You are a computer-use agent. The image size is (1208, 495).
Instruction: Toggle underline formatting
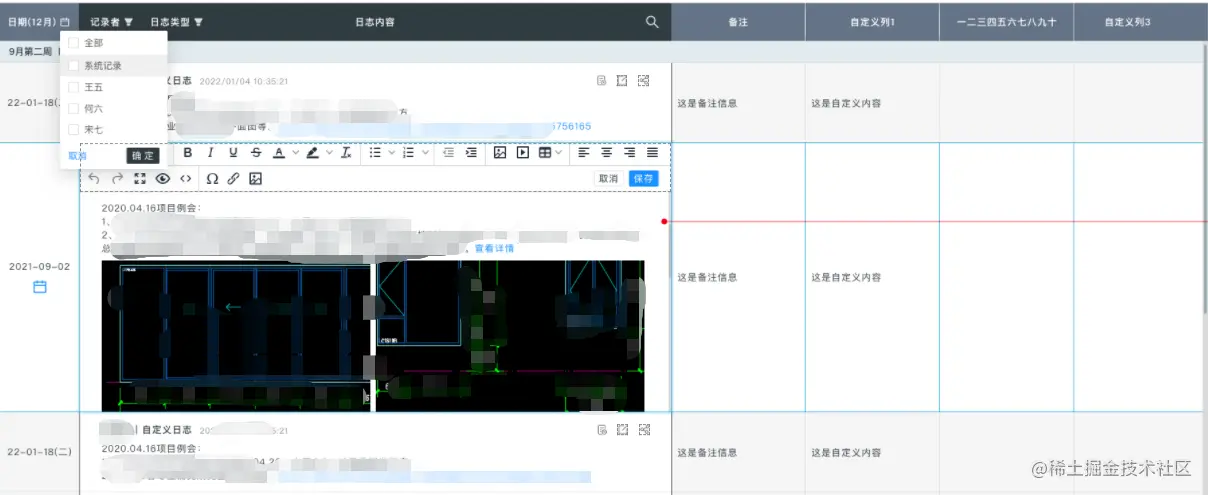233,153
